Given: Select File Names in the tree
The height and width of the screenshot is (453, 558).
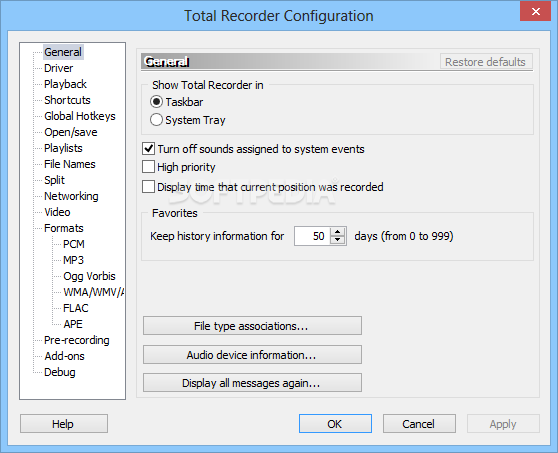Looking at the screenshot, I should coord(70,164).
